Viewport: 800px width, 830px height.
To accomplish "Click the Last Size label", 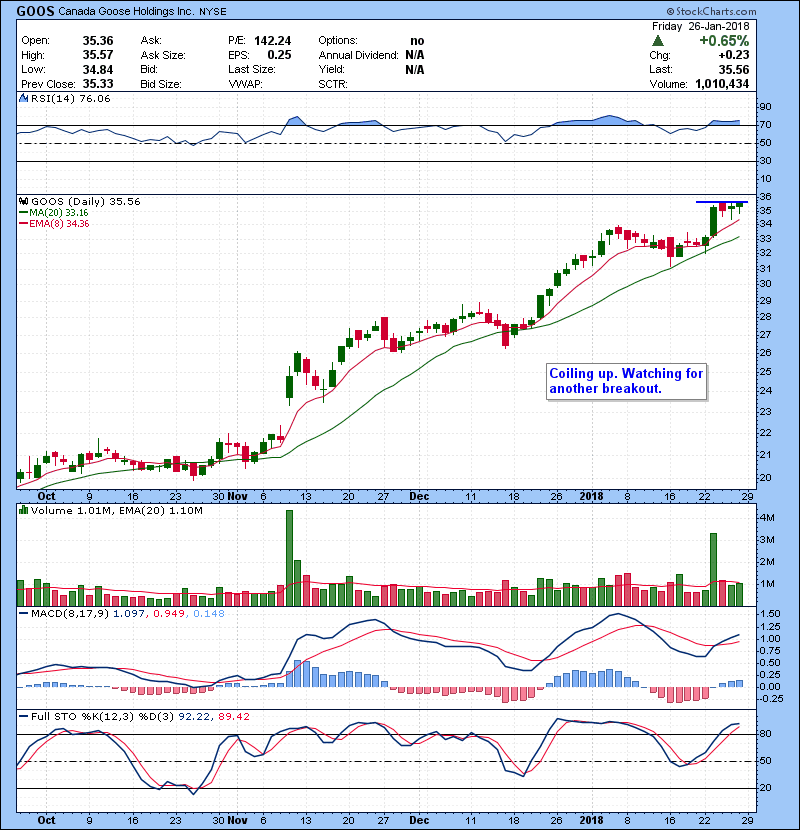I will 252,69.
